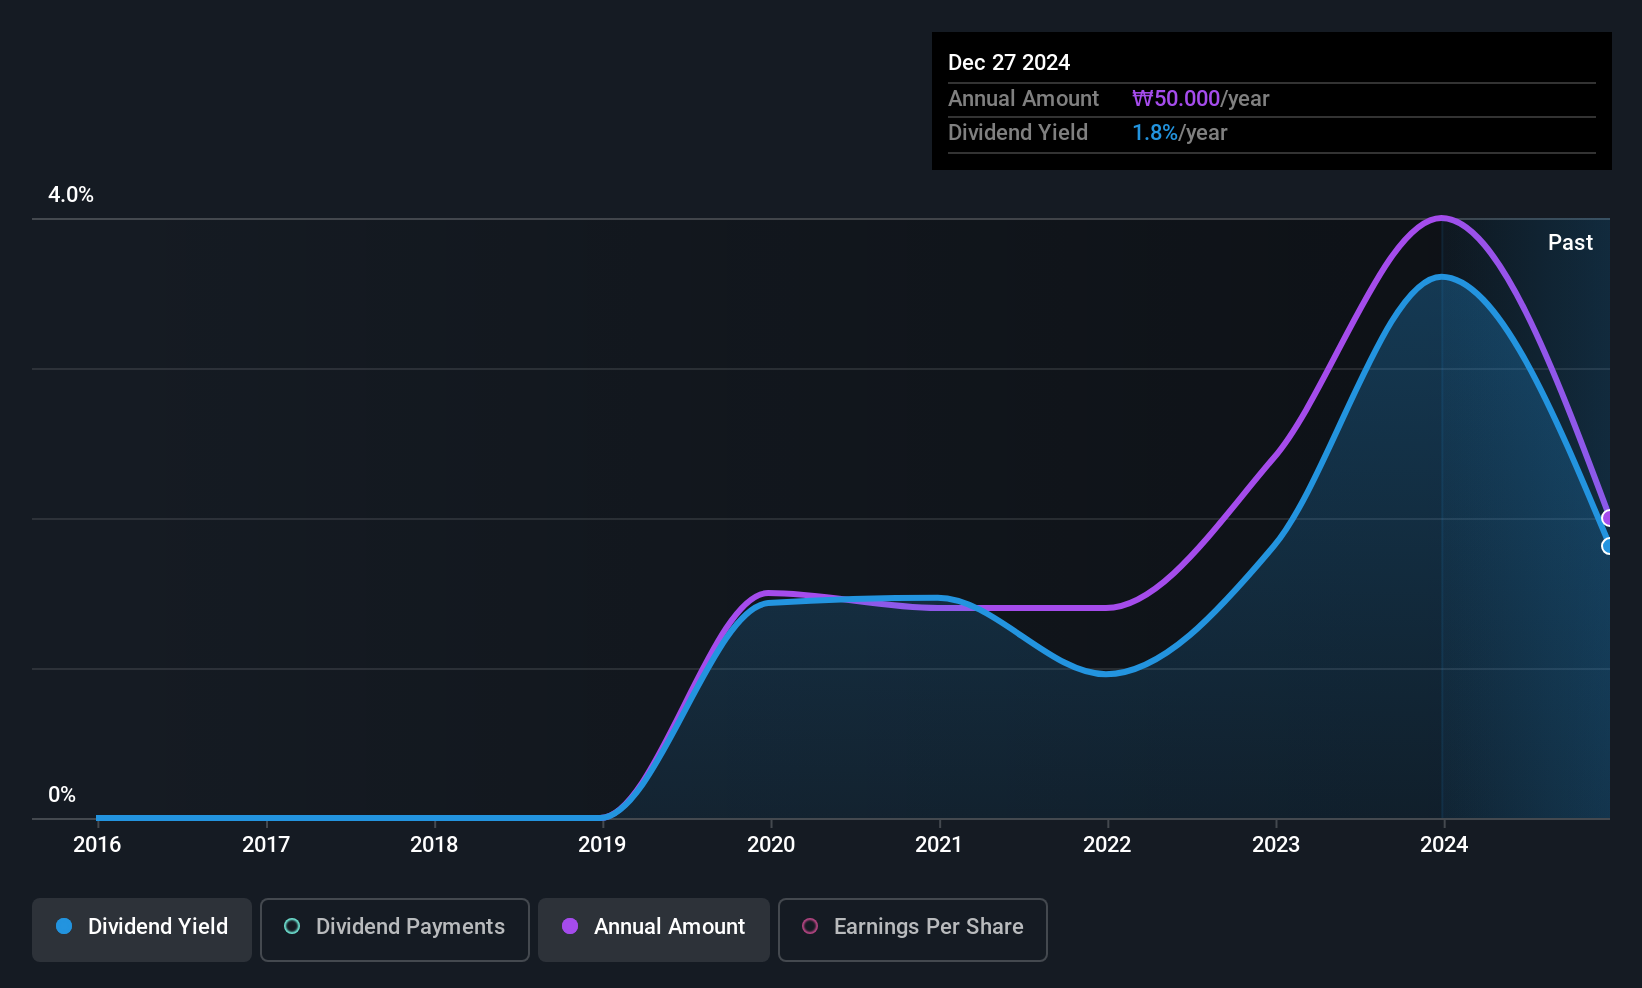Click the Dec 27 2024 tooltip date
The width and height of the screenshot is (1642, 988).
tap(1009, 62)
